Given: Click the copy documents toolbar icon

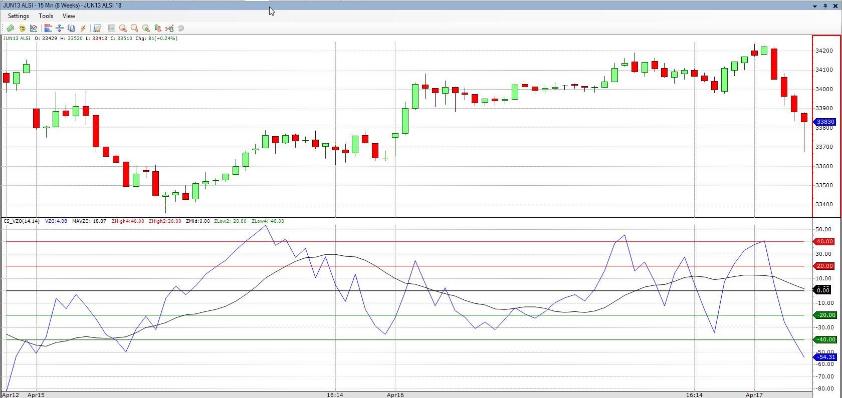Looking at the screenshot, I should pyautogui.click(x=71, y=28).
